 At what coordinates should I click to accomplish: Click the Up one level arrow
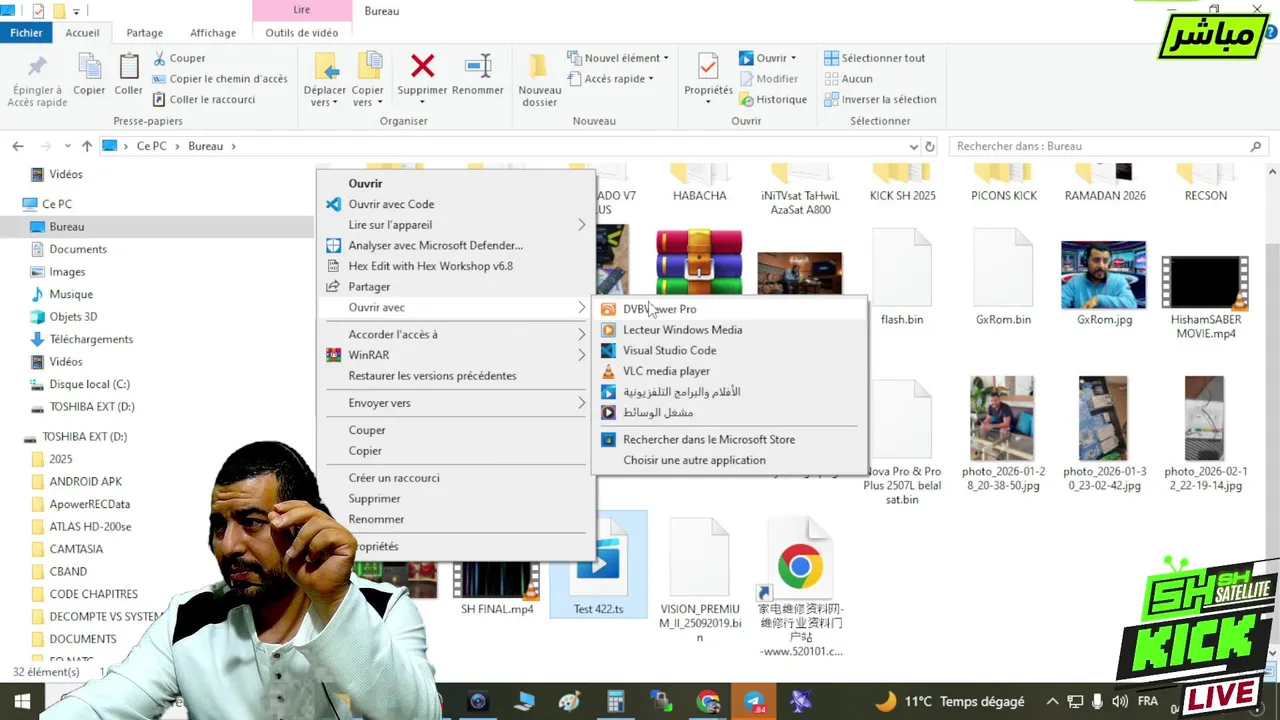tap(87, 146)
